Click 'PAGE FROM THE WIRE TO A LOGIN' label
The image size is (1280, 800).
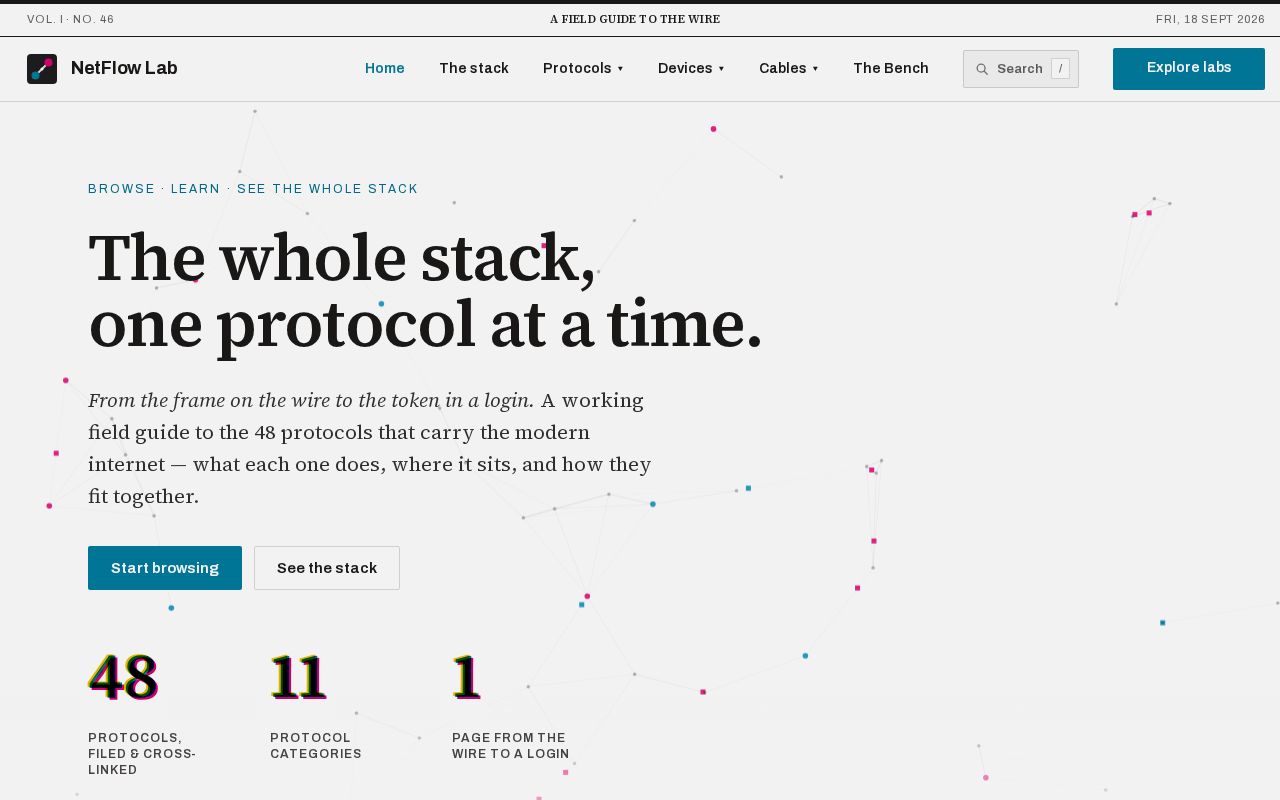tap(511, 746)
